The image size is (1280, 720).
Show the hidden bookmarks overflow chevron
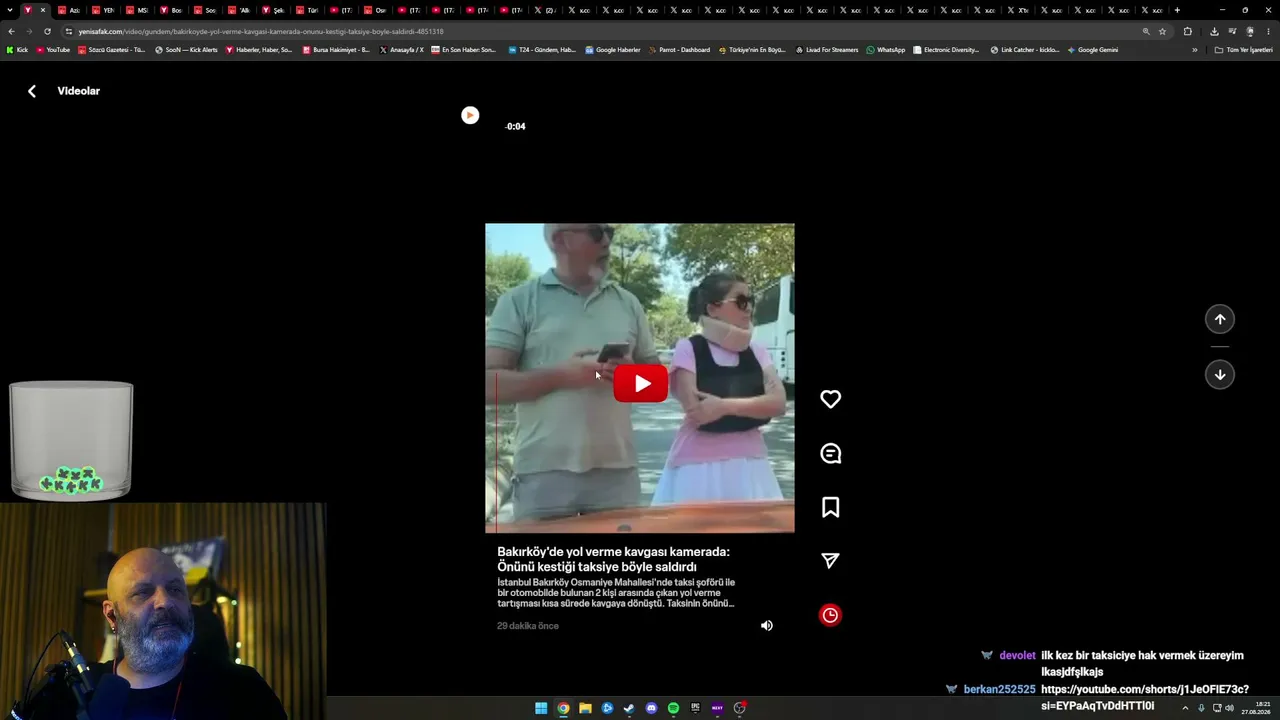click(x=1194, y=50)
